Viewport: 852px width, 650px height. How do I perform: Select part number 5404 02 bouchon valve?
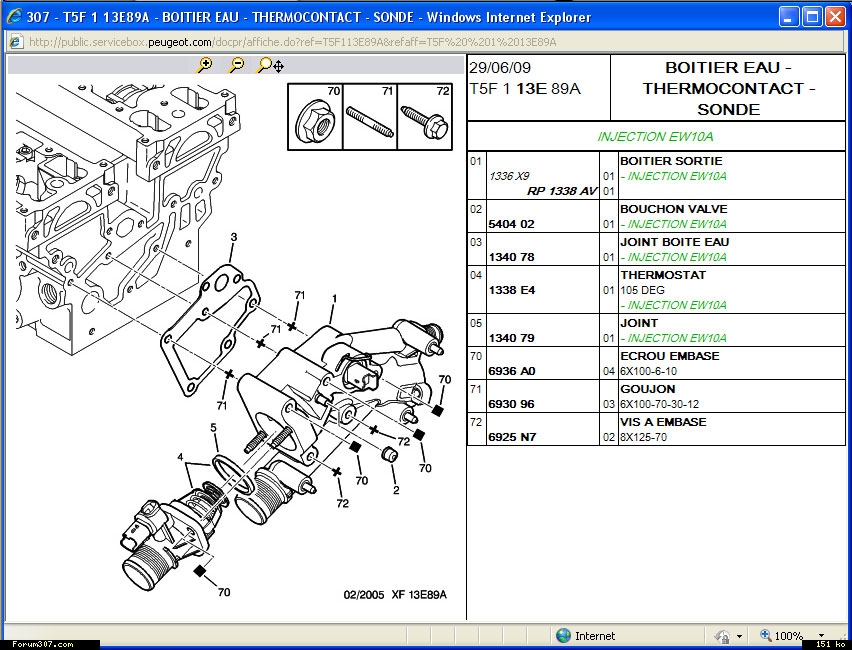512,224
